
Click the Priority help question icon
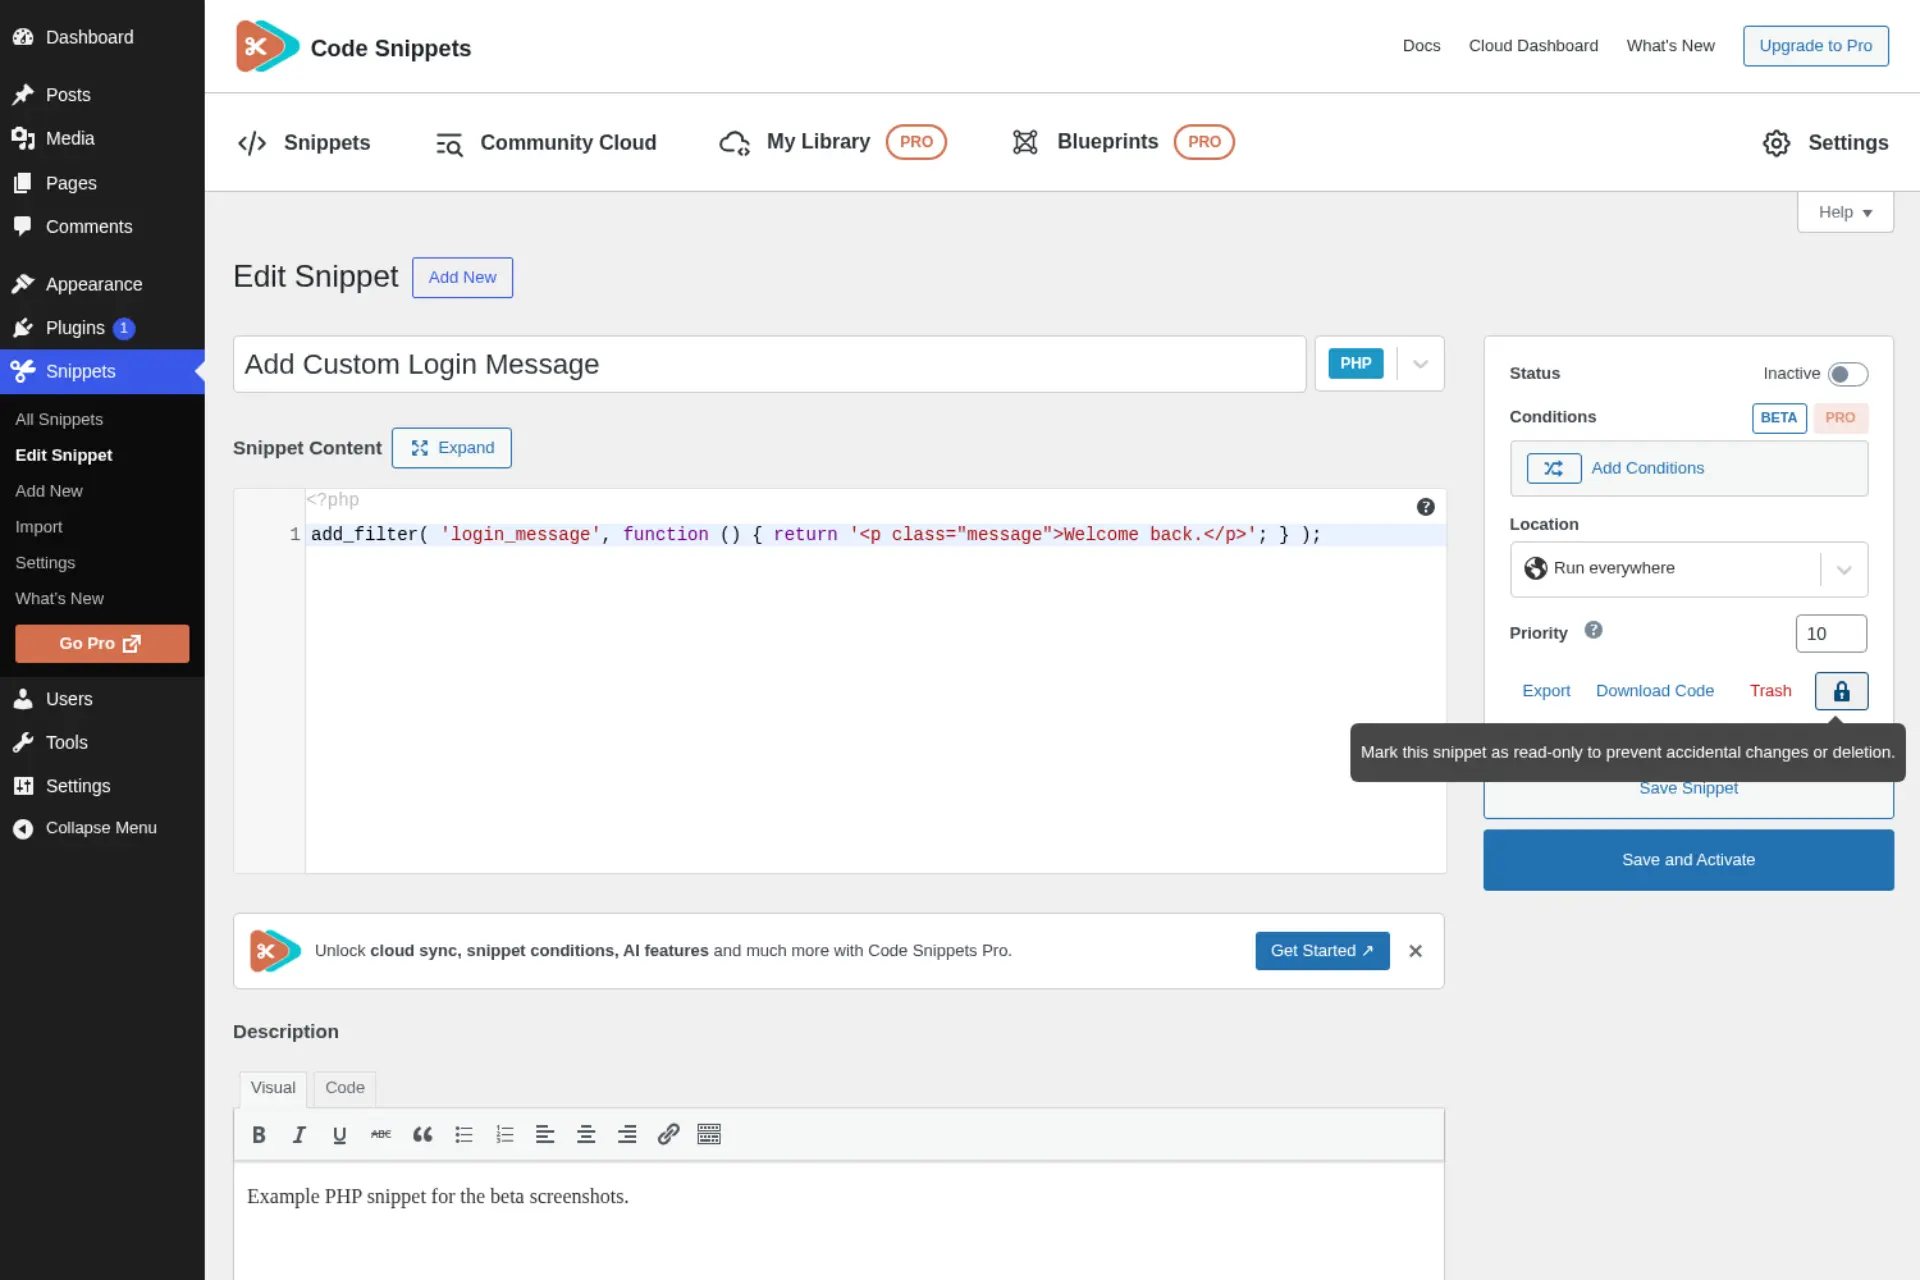[x=1594, y=630]
